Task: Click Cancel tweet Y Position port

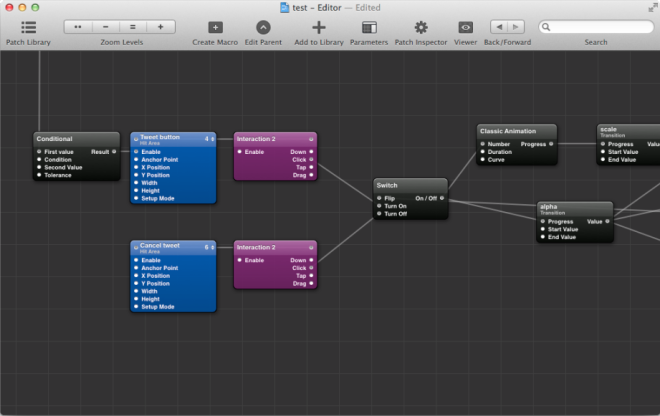Action: tap(136, 283)
